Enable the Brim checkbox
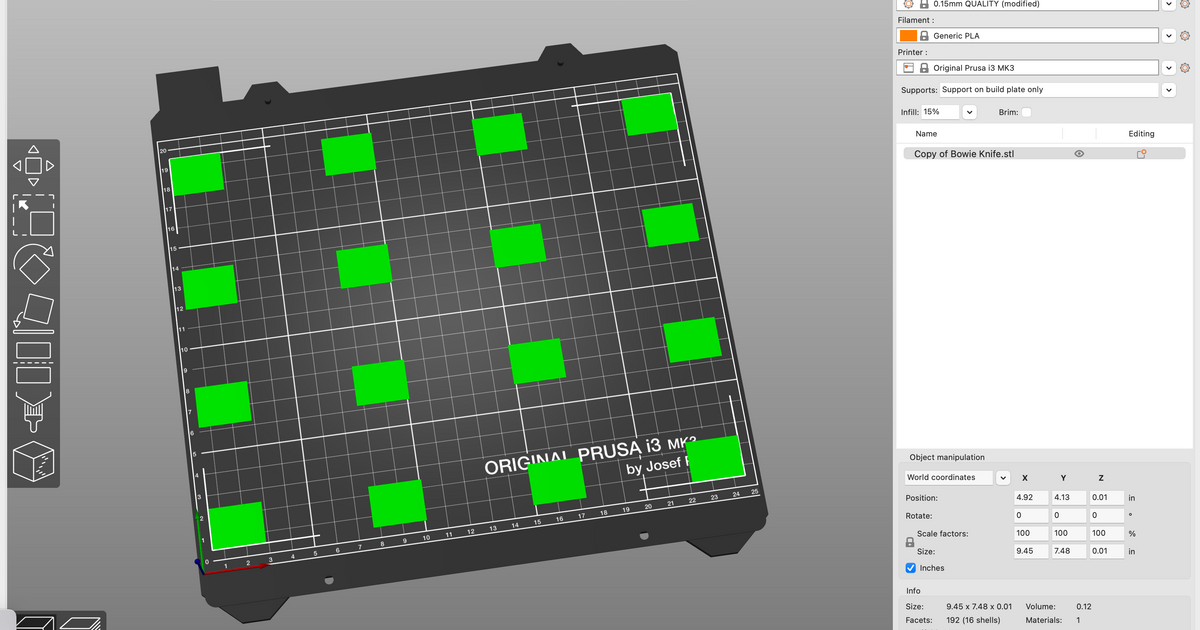This screenshot has height=630, width=1200. (x=1027, y=112)
